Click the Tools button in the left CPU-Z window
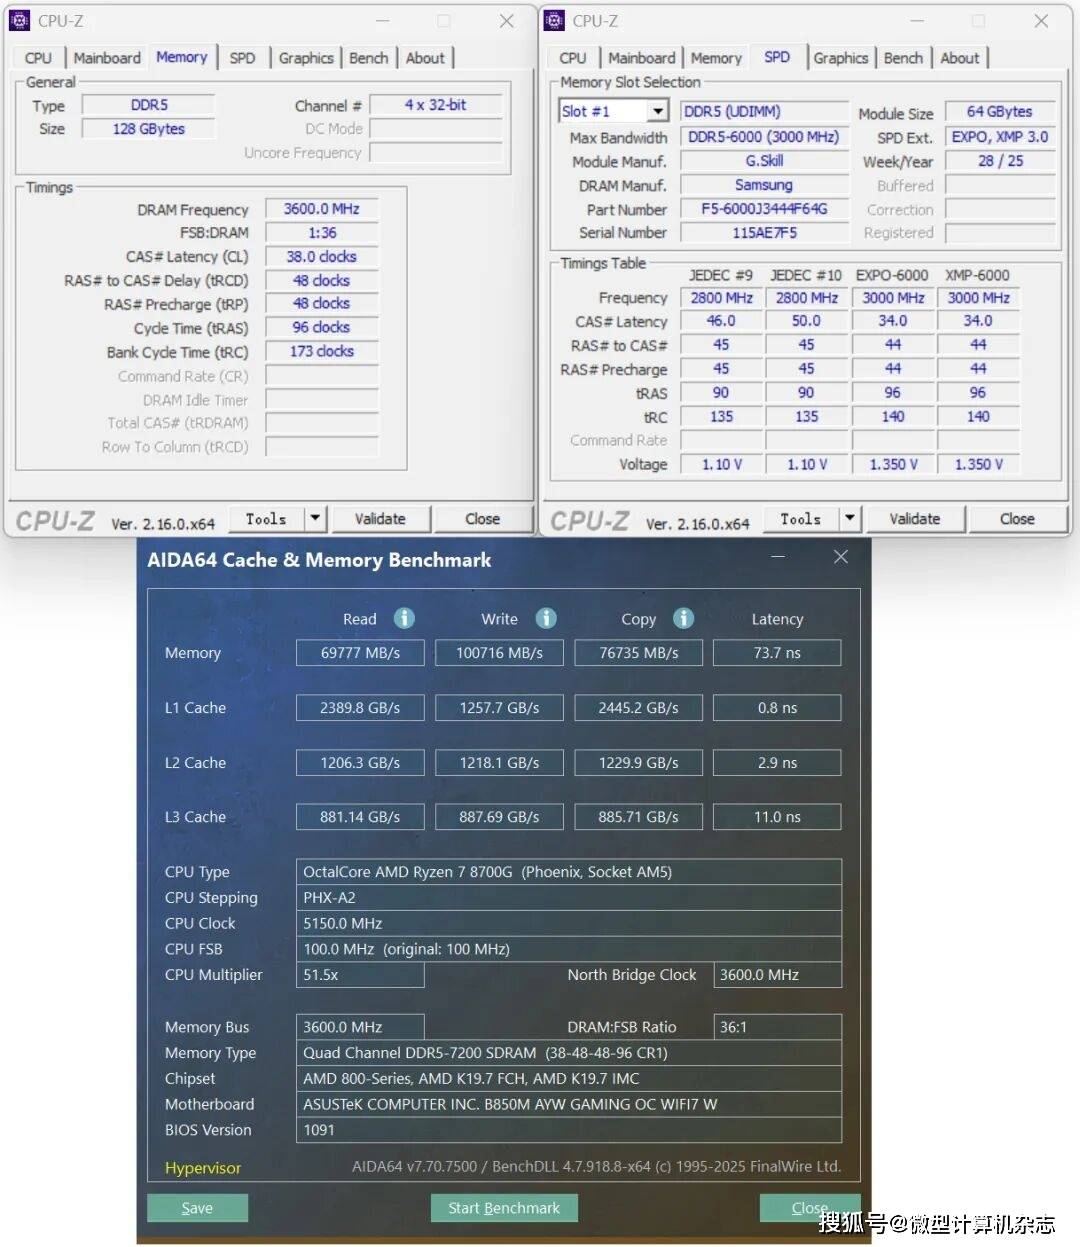Viewport: 1080px width, 1247px height. click(x=267, y=518)
